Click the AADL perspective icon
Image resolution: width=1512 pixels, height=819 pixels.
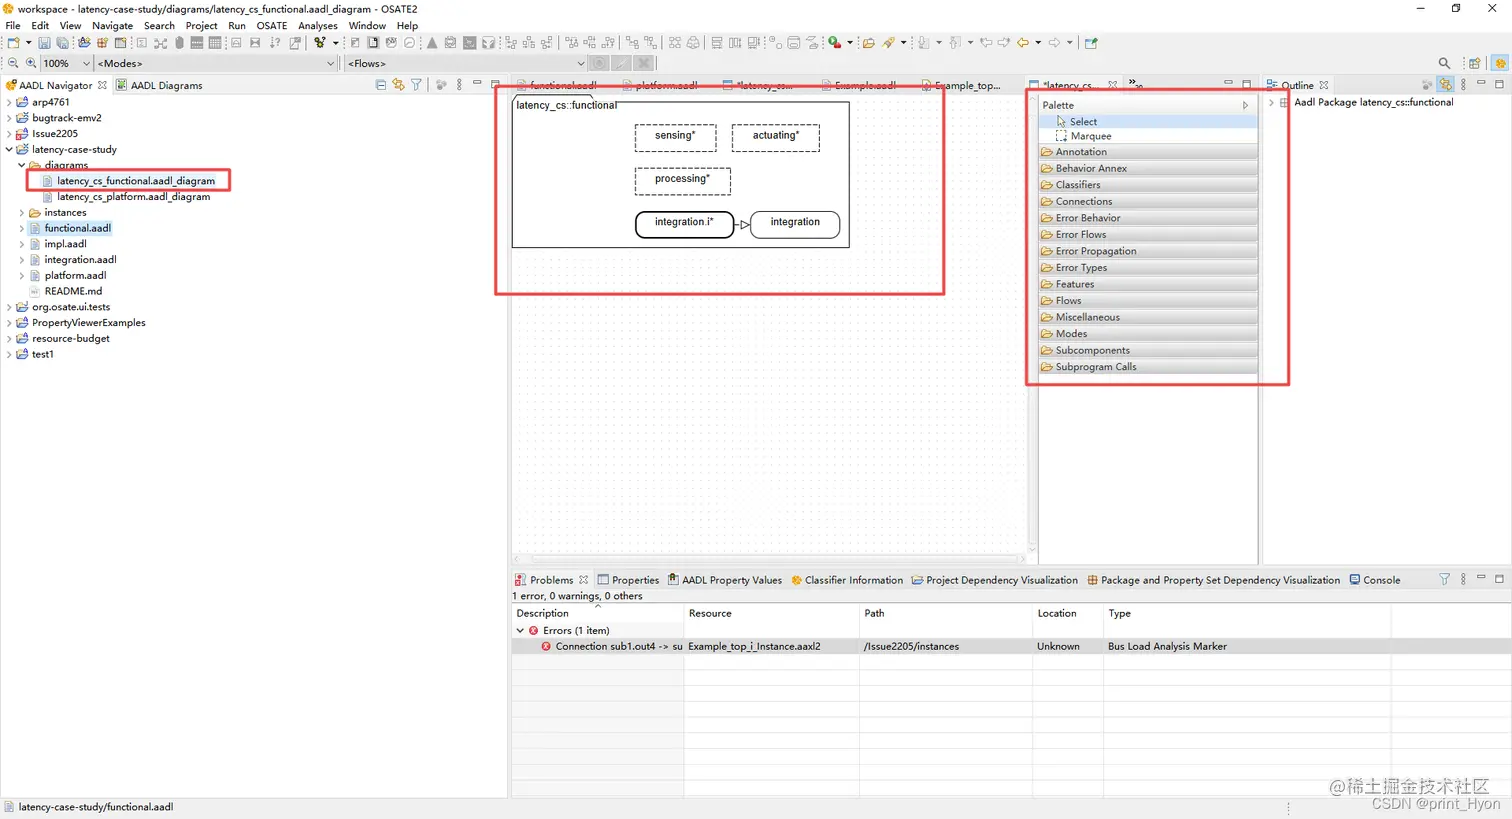[1499, 63]
